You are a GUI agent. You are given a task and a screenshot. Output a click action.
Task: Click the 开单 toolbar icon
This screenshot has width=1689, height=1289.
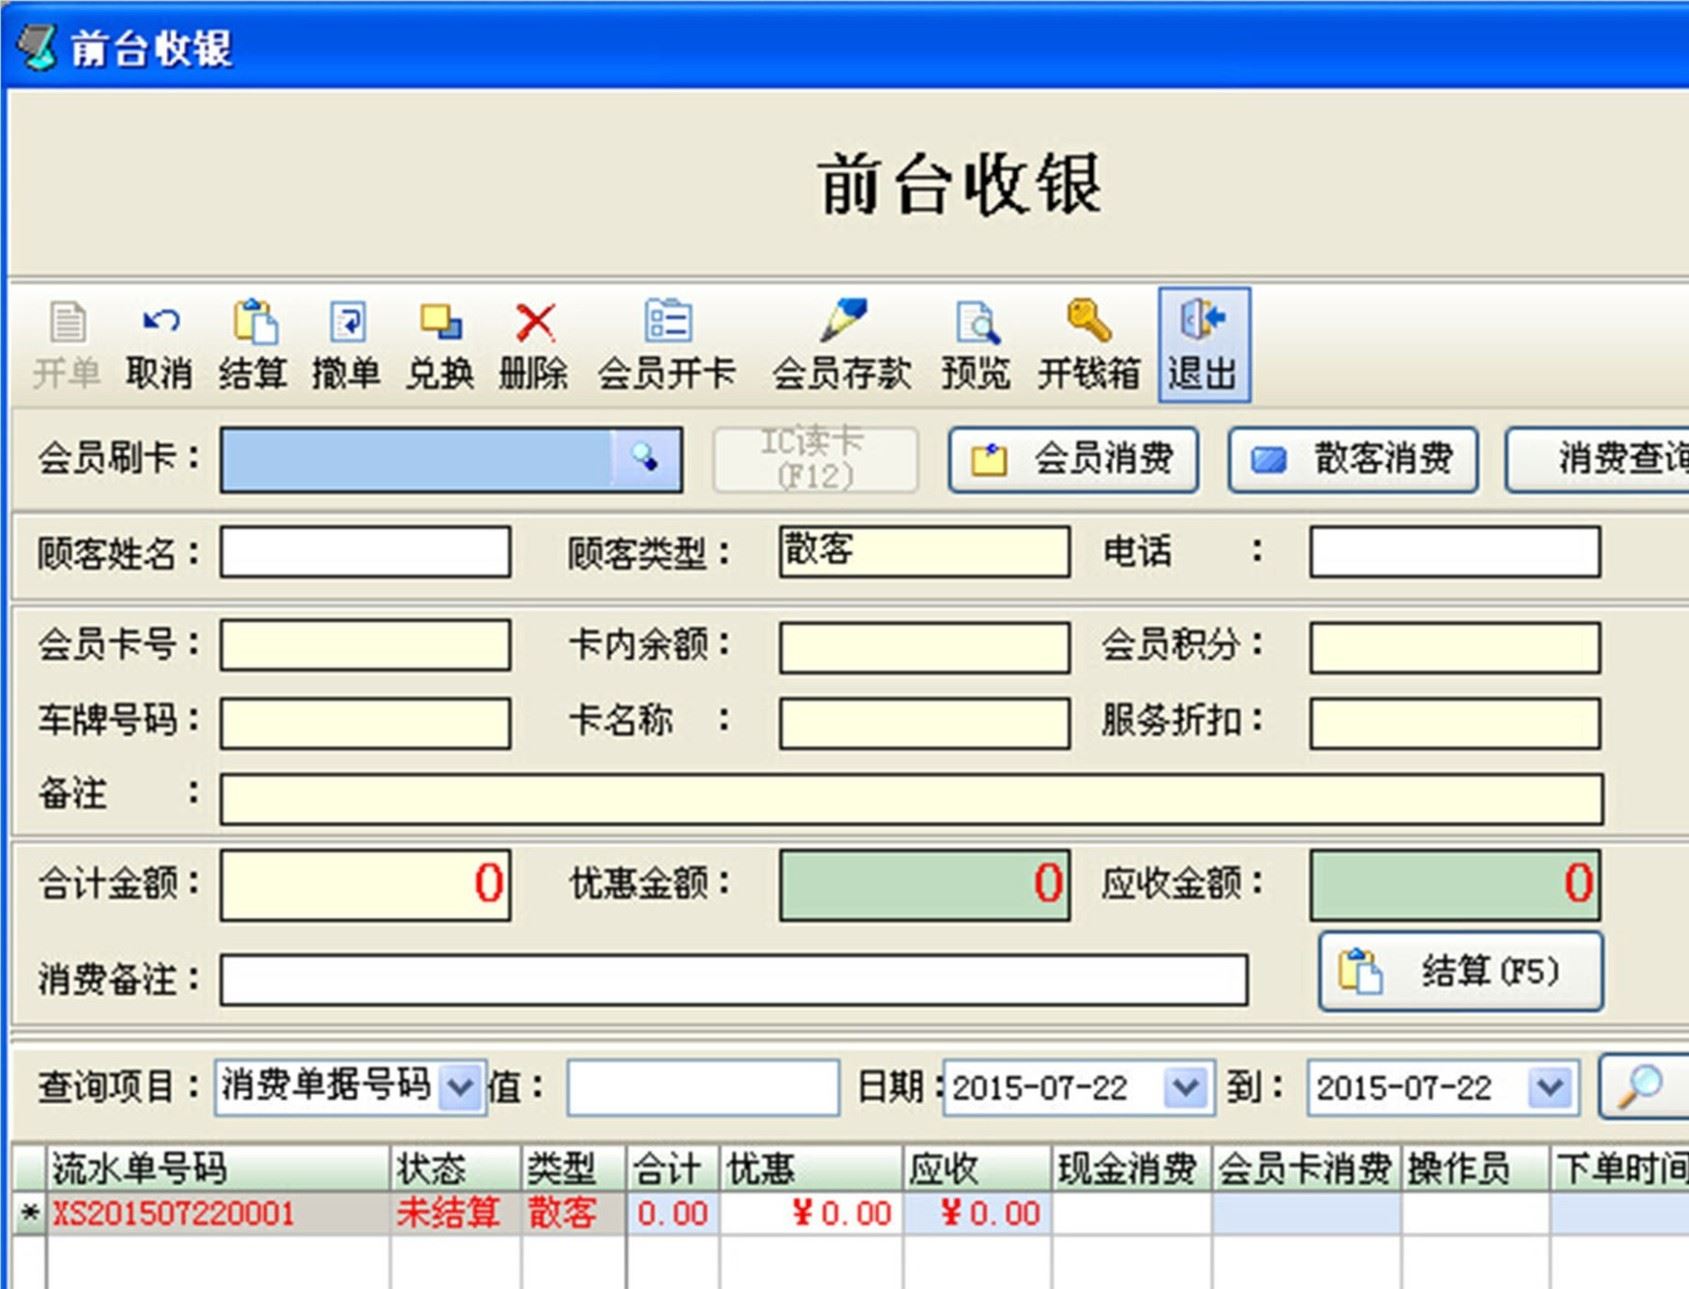(x=67, y=322)
